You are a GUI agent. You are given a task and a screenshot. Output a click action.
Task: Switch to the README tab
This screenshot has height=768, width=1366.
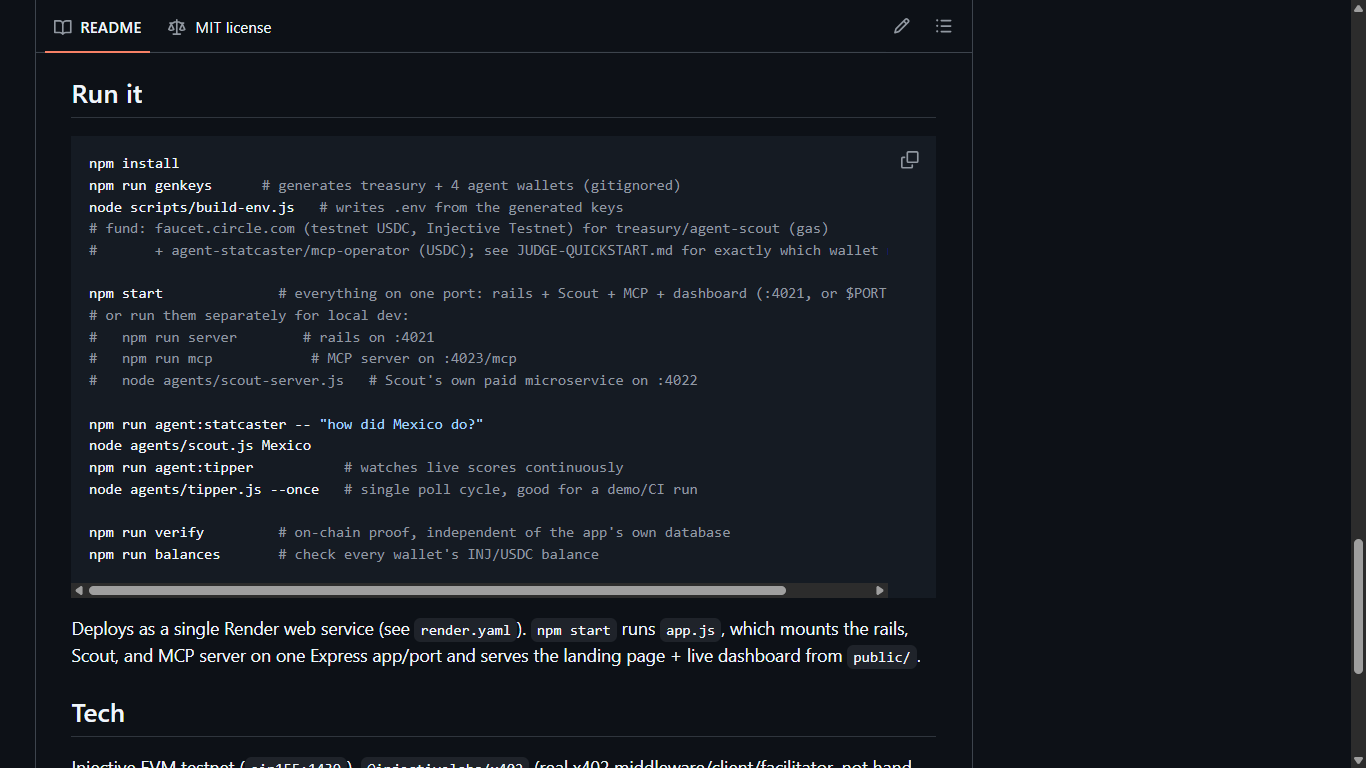pos(98,27)
